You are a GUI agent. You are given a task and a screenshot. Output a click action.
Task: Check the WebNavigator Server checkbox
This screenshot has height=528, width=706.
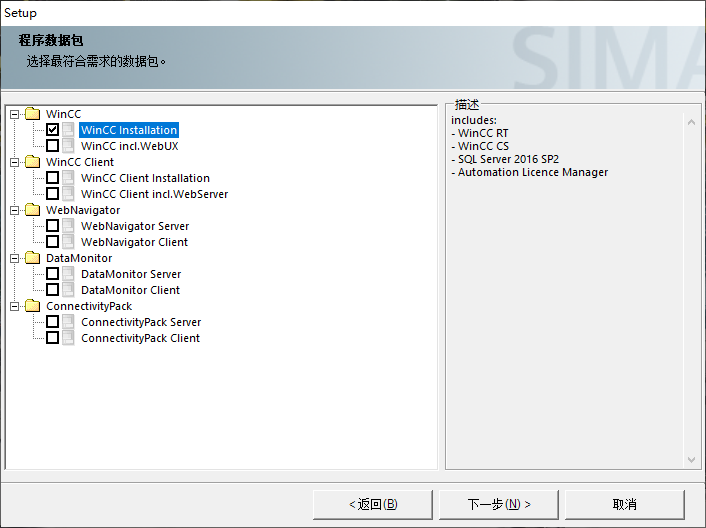tap(52, 226)
